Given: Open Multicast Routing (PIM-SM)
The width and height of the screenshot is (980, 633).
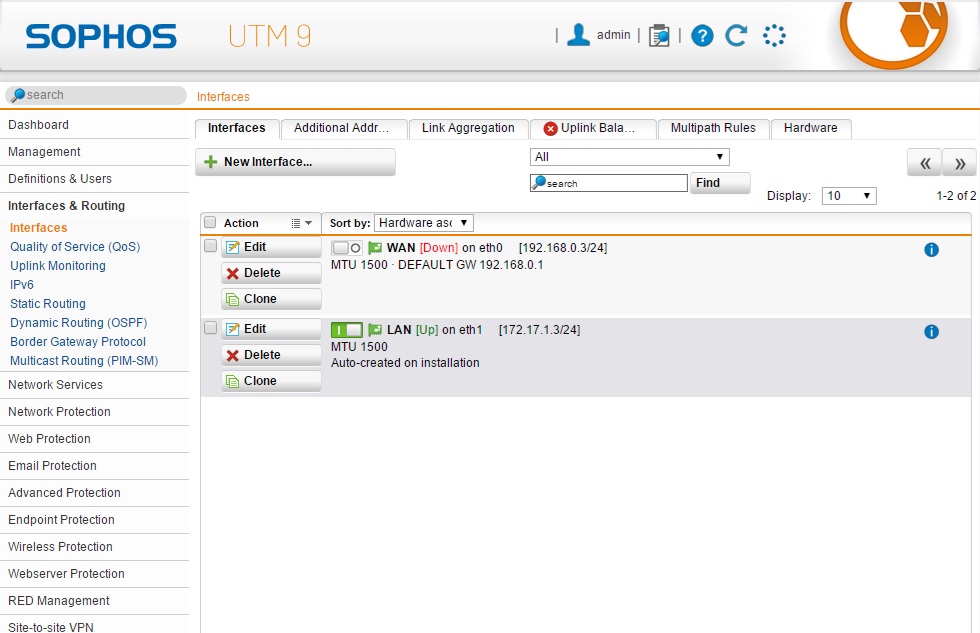Looking at the screenshot, I should [84, 361].
